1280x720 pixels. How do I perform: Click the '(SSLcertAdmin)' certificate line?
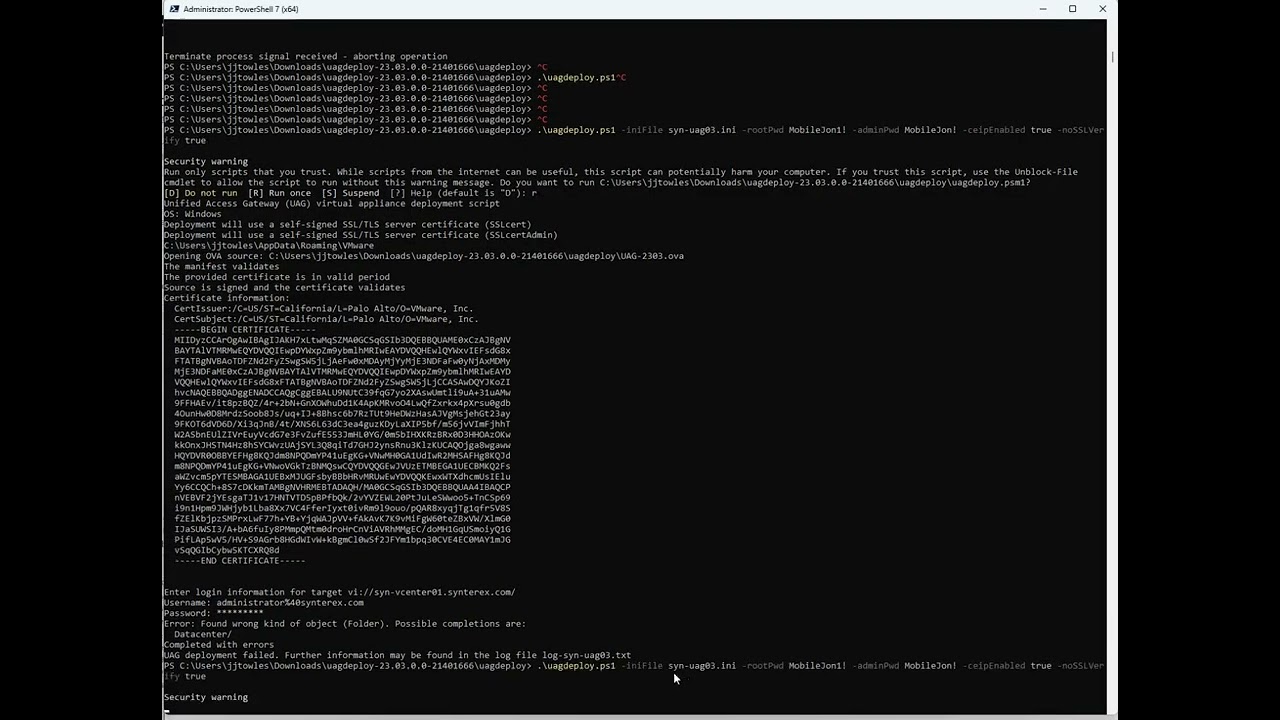pyautogui.click(x=361, y=235)
